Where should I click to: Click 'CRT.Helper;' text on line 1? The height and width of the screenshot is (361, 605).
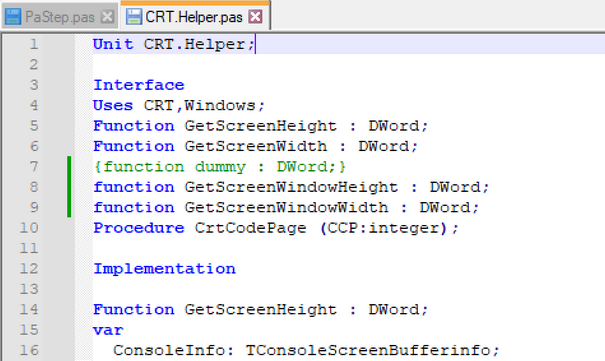pos(199,44)
